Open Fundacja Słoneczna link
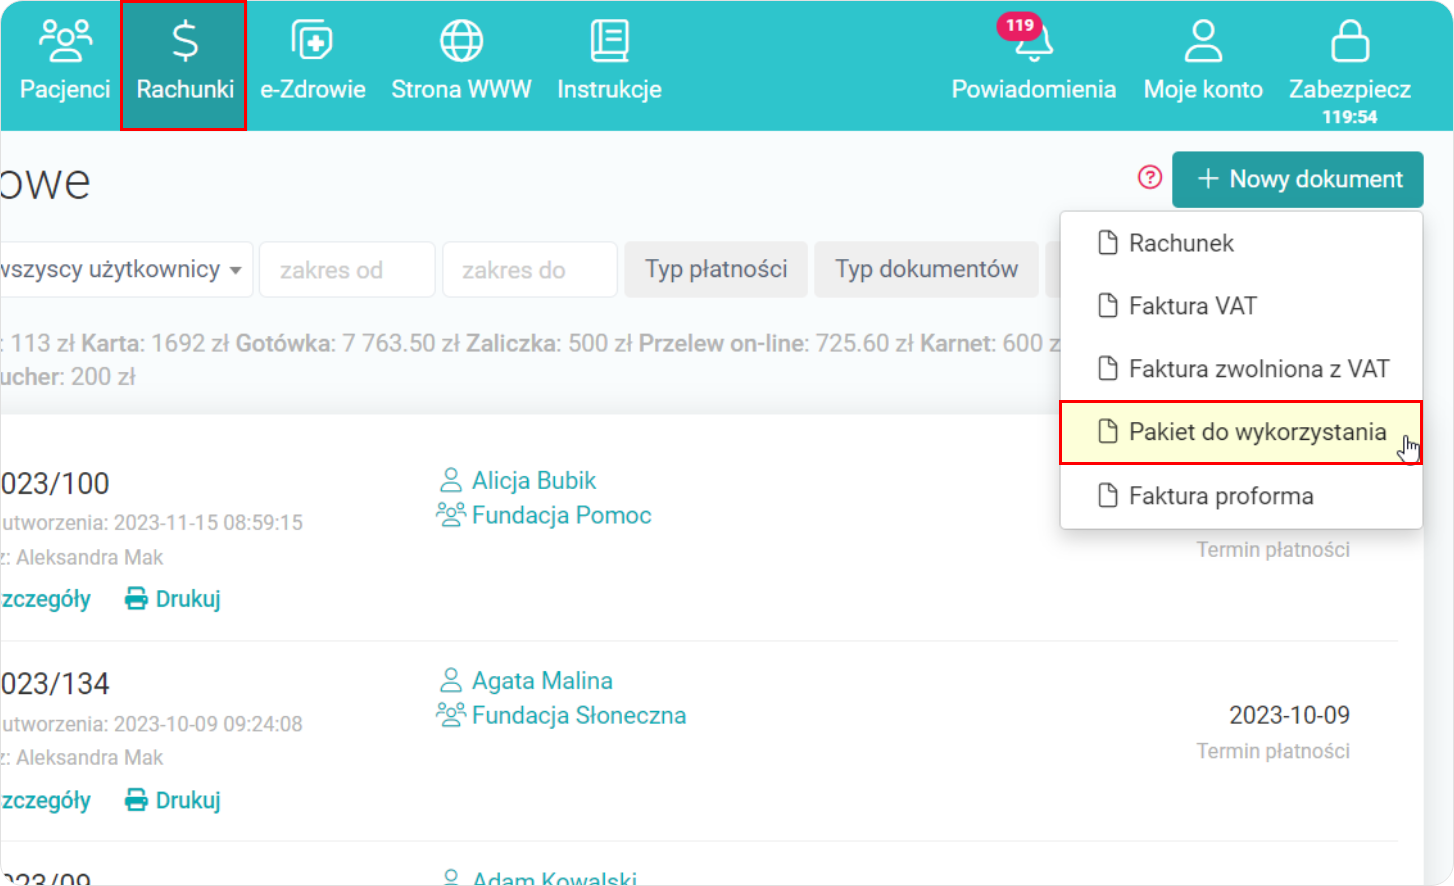The height and width of the screenshot is (886, 1454). [579, 716]
